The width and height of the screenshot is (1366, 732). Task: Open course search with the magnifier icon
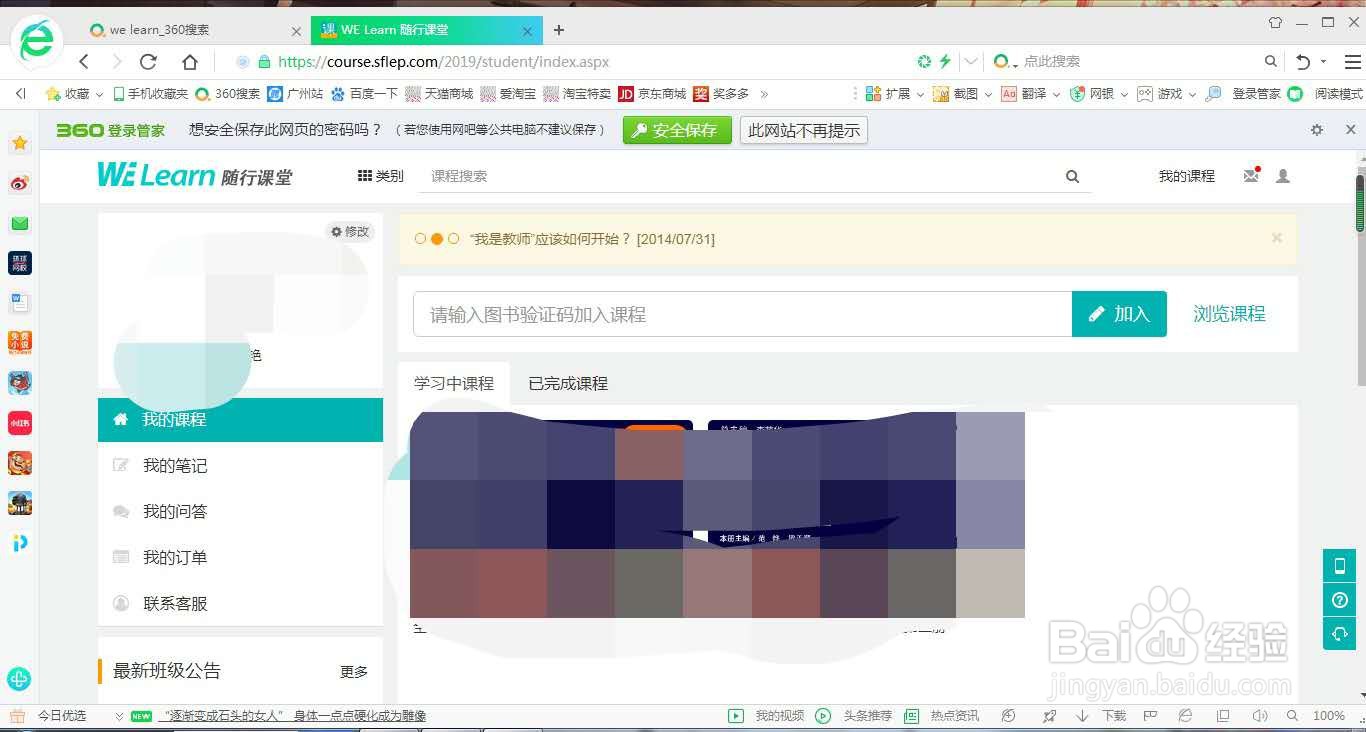pyautogui.click(x=1072, y=176)
